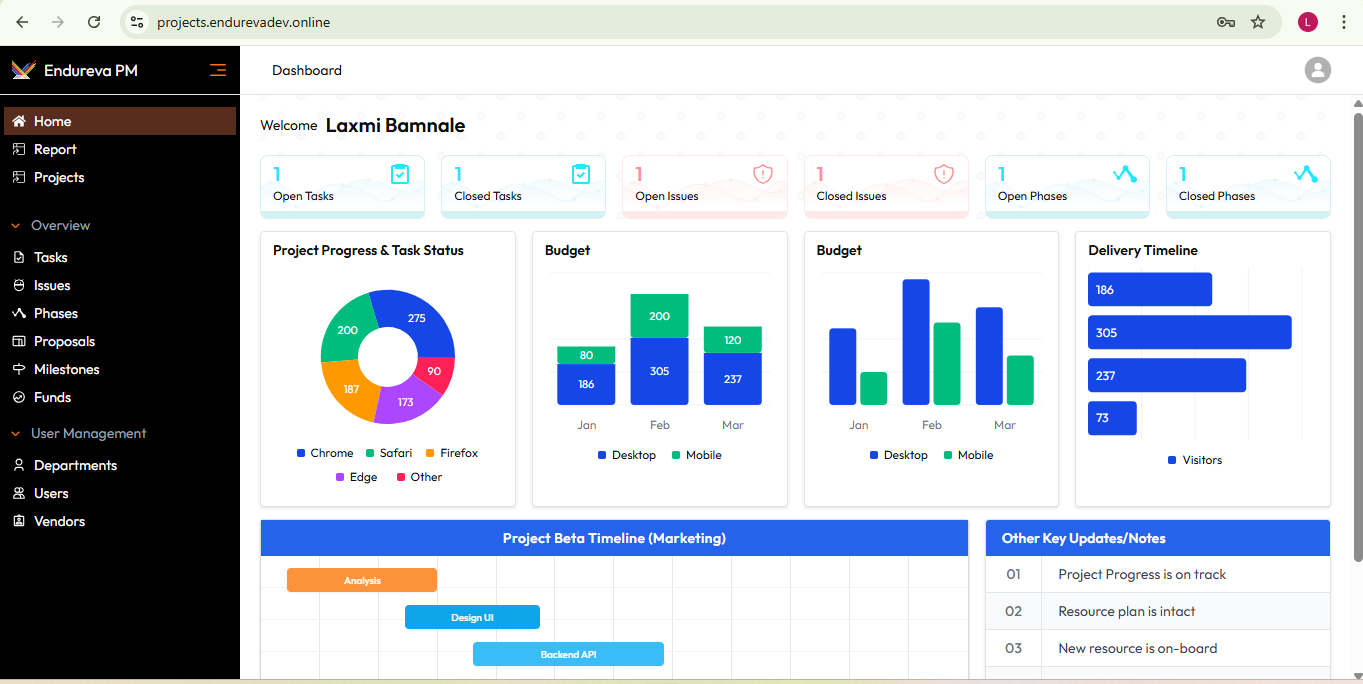The height and width of the screenshot is (684, 1363).
Task: Open the Vendors link in sidebar
Action: [x=59, y=521]
